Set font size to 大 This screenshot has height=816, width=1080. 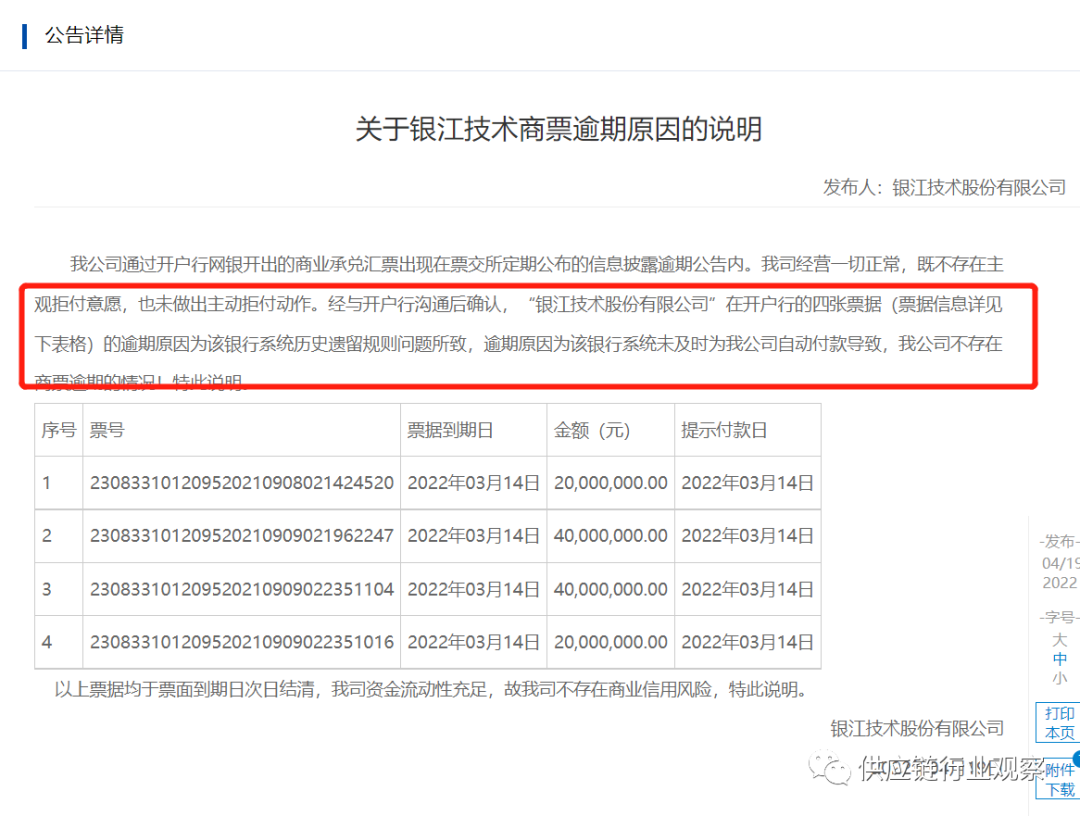point(1059,640)
